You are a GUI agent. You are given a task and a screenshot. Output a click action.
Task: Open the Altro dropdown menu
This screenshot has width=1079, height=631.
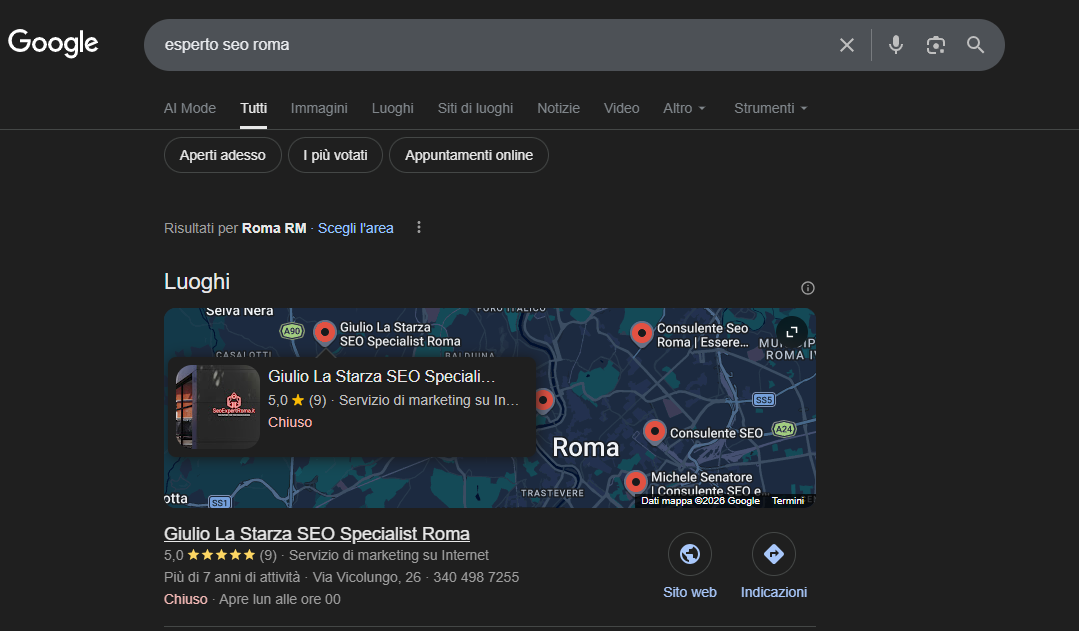[684, 108]
